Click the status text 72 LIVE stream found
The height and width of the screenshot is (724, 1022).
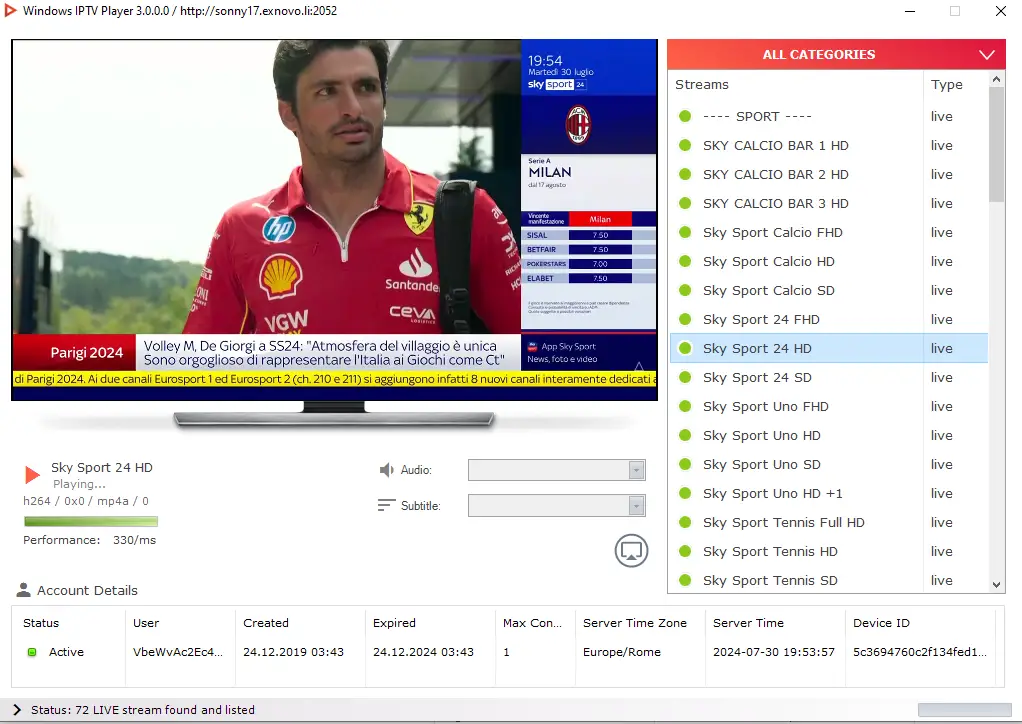coord(142,710)
